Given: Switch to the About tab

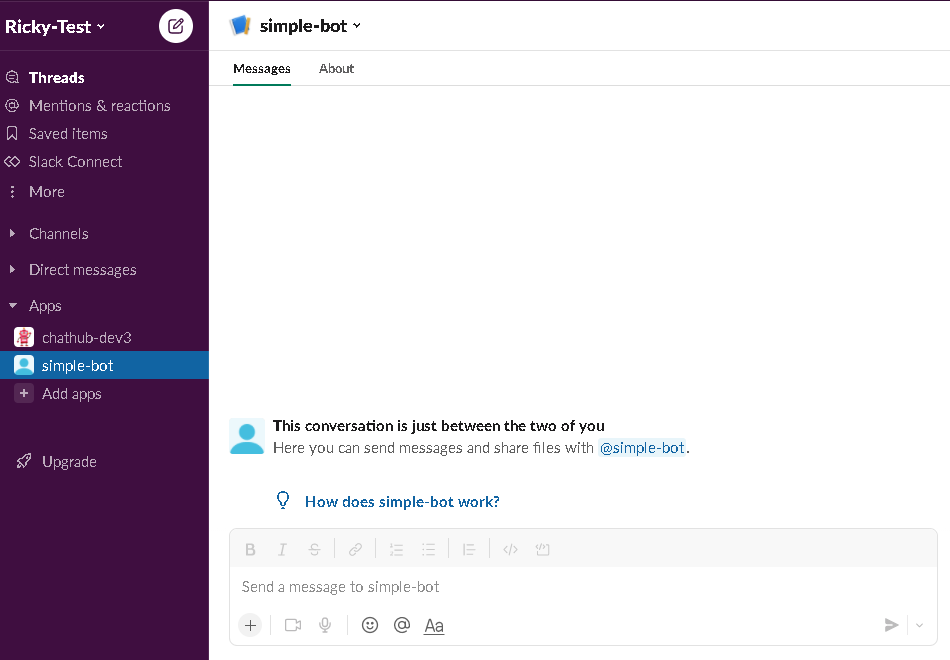Looking at the screenshot, I should 336,68.
